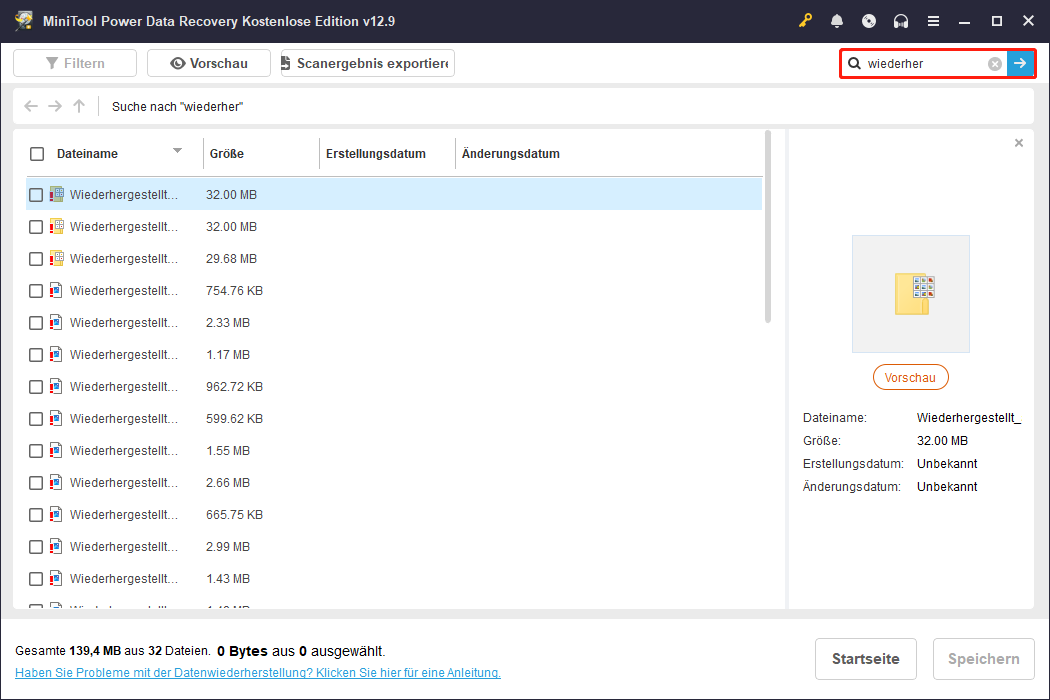Click the file icon of the 2.33 MB row
Image resolution: width=1050 pixels, height=700 pixels.
coord(56,322)
